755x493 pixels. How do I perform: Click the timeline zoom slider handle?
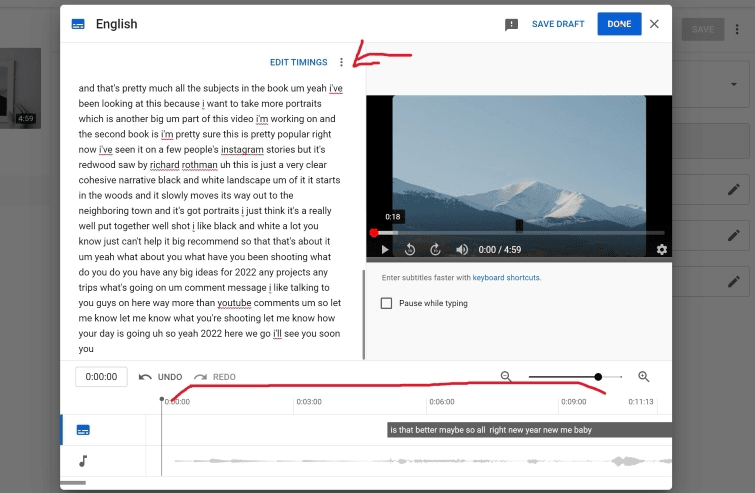(598, 376)
